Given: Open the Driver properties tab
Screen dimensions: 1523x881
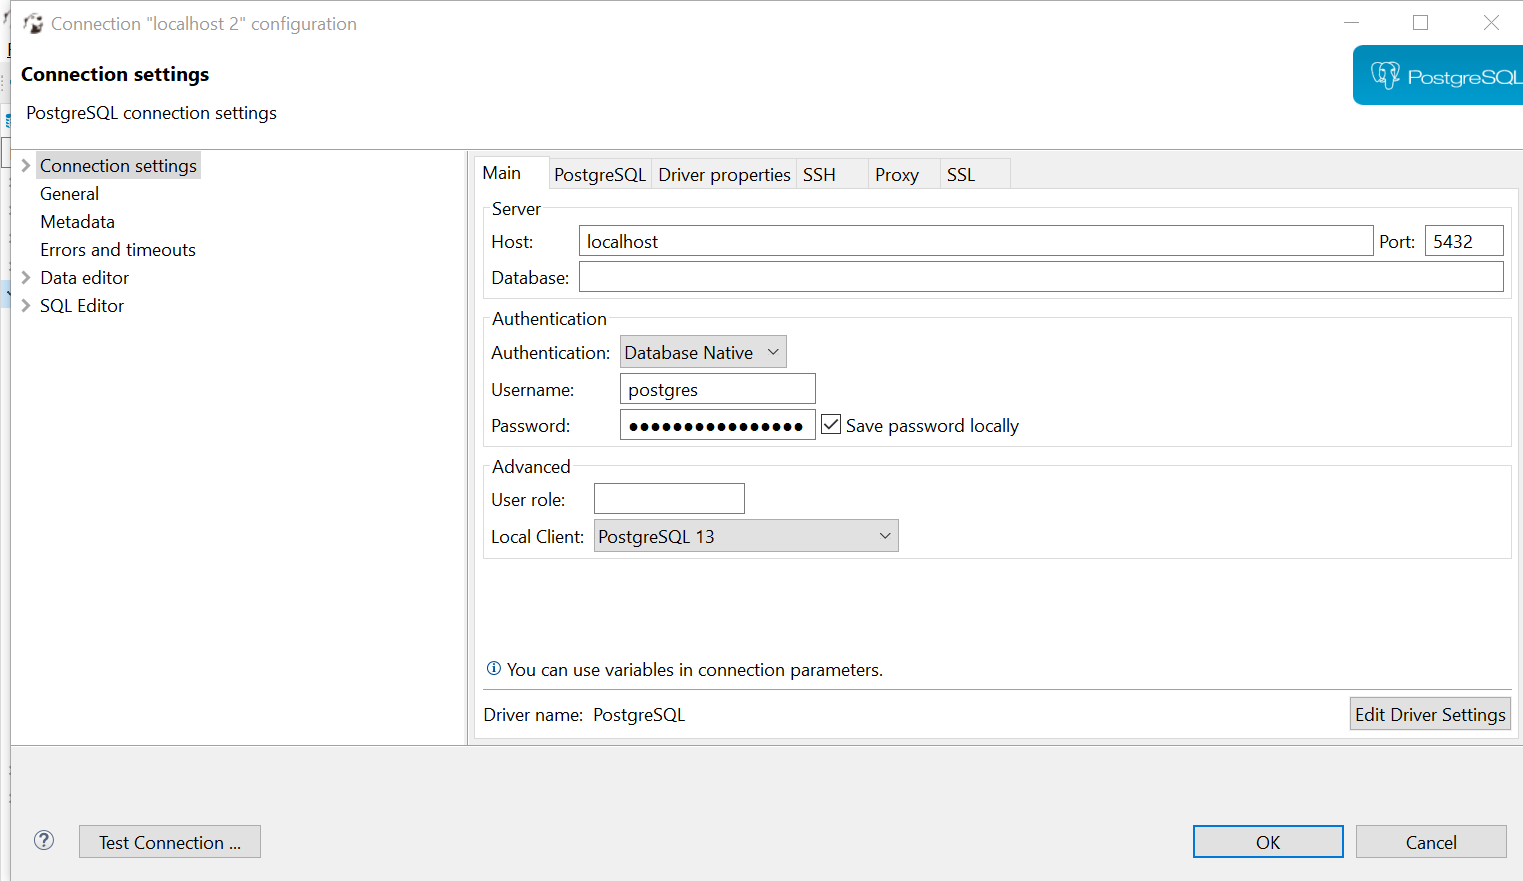Looking at the screenshot, I should [x=724, y=173].
